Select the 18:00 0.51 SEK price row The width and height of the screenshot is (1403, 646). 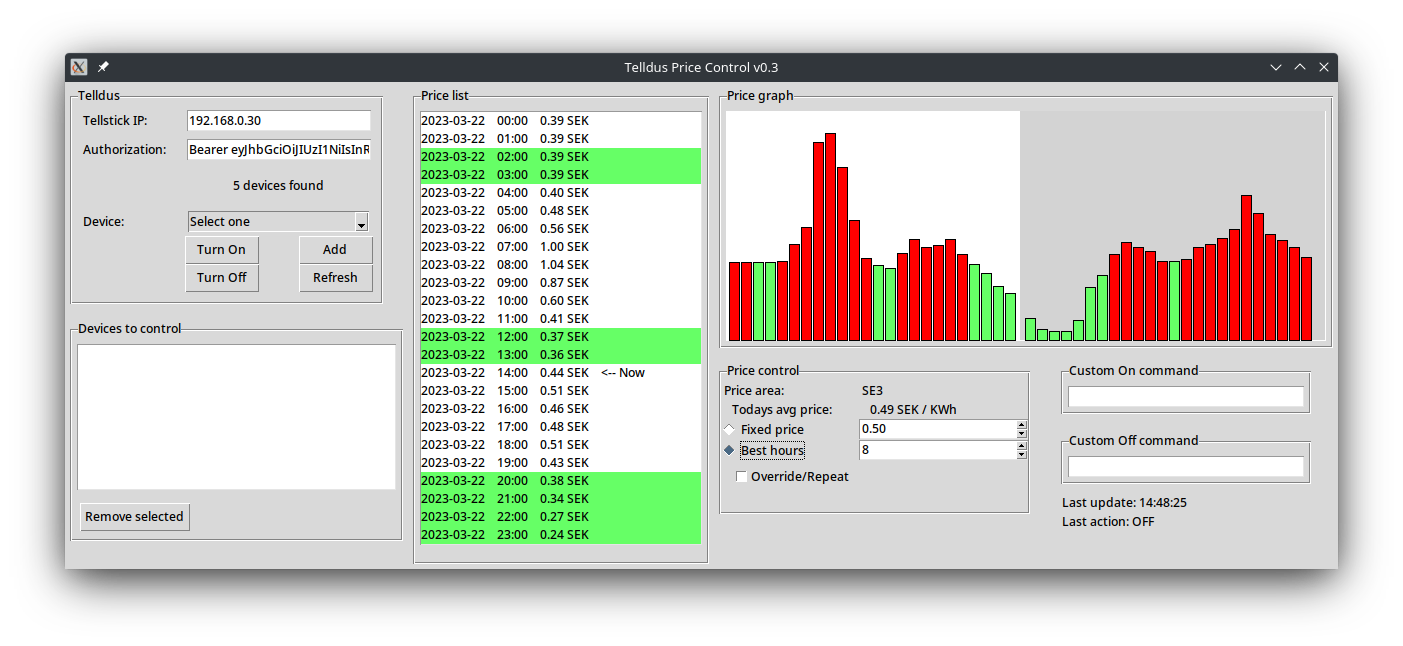tap(561, 444)
